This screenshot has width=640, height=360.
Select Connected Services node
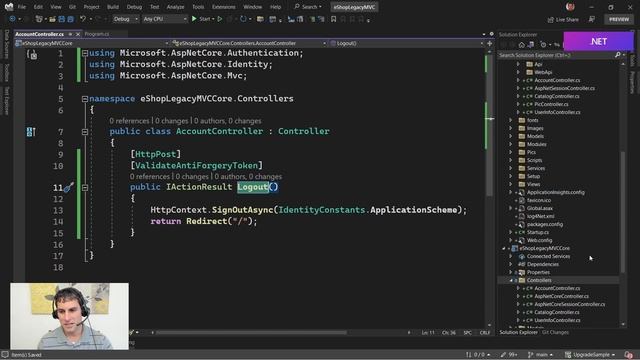pos(548,256)
